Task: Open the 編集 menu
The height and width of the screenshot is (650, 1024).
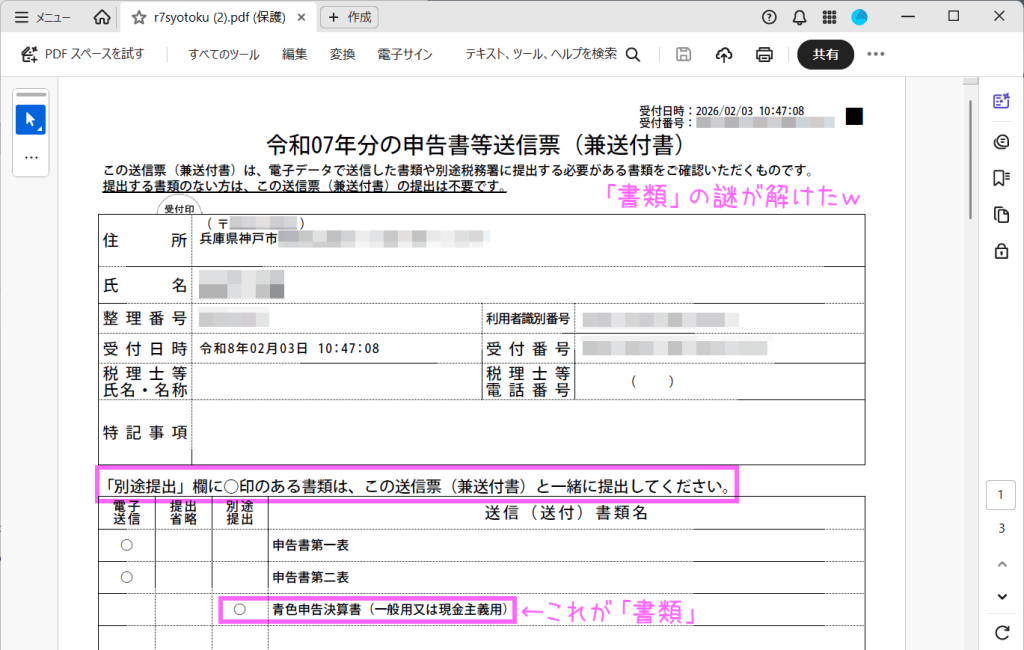Action: pos(295,55)
